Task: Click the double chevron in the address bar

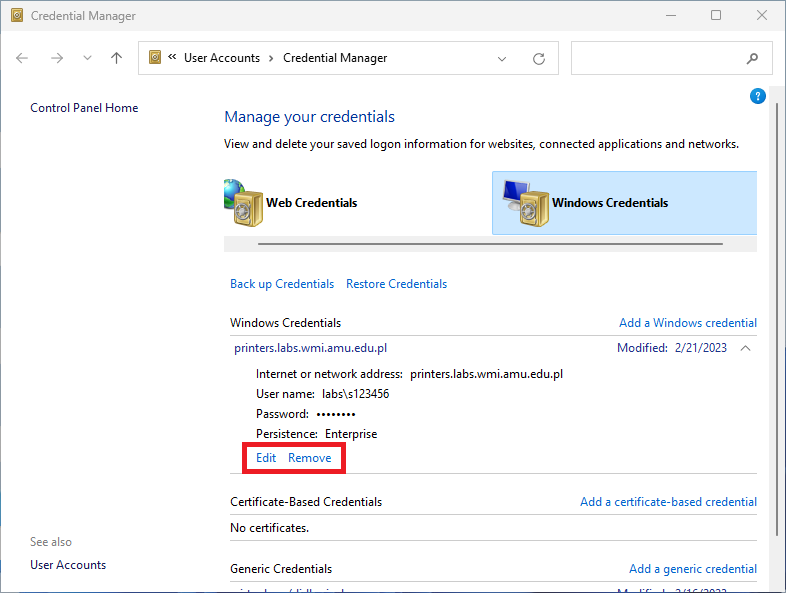Action: [172, 57]
